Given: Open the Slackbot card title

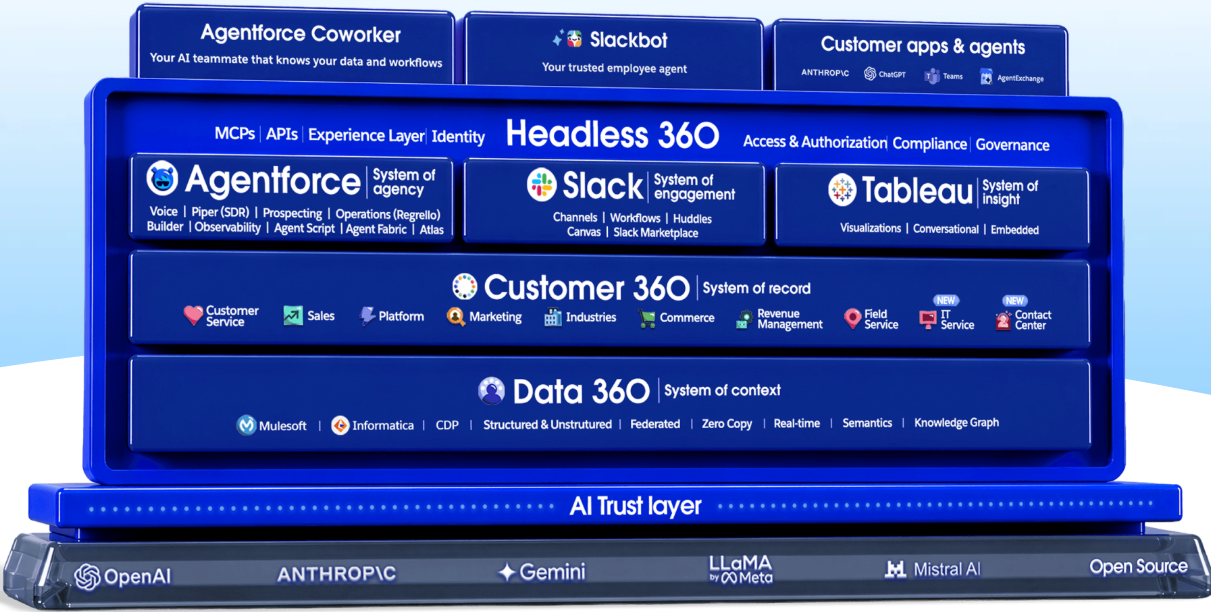Looking at the screenshot, I should click(628, 40).
